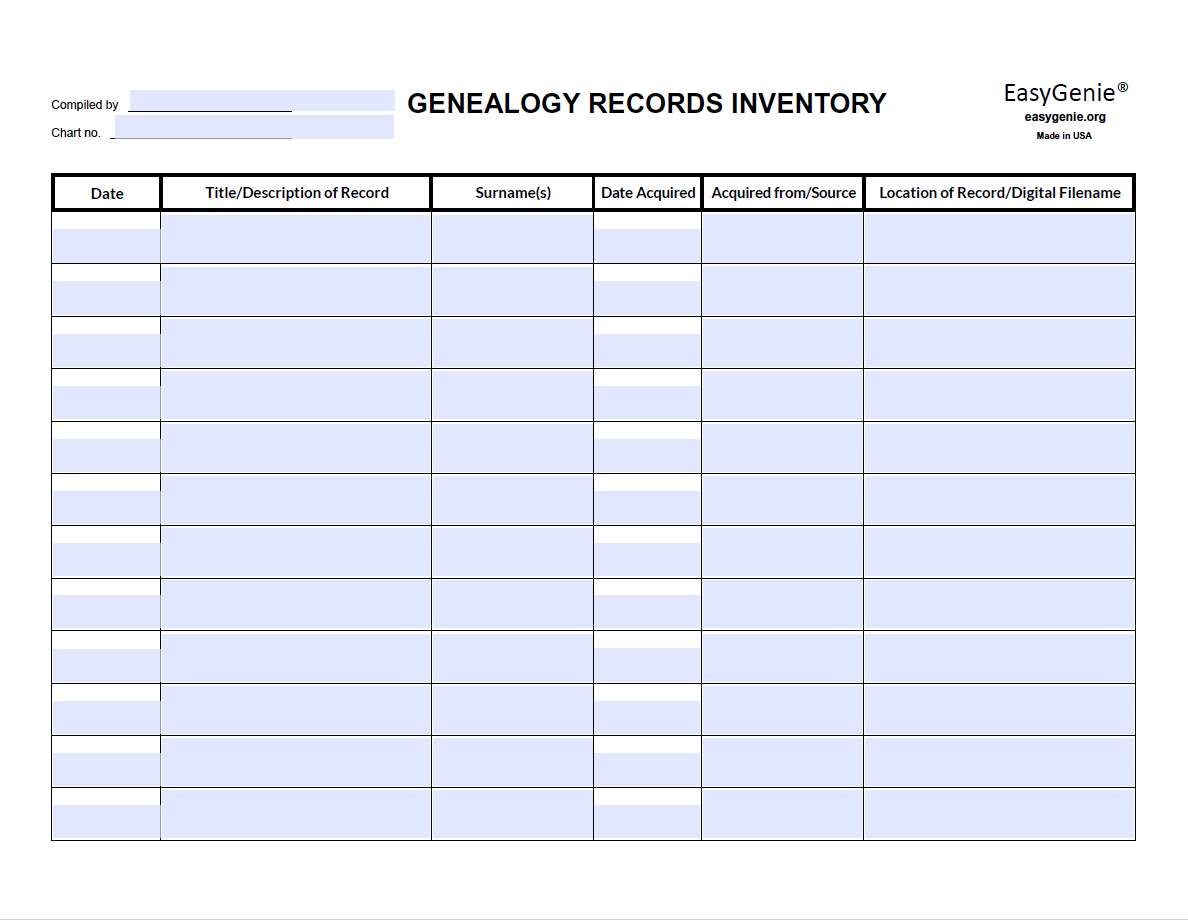1188x920 pixels.
Task: Open the easygenie.org website link
Action: click(x=1064, y=116)
